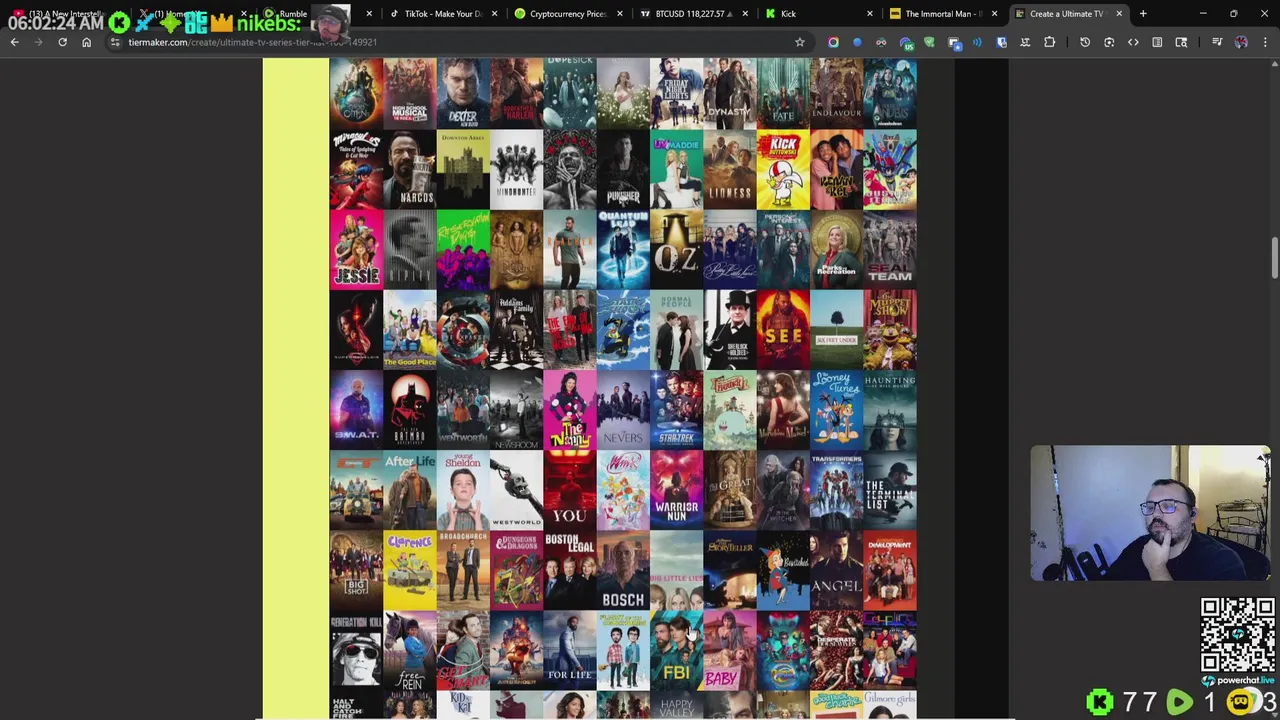
Task: Select the Looney Tunes poster
Action: 837,410
